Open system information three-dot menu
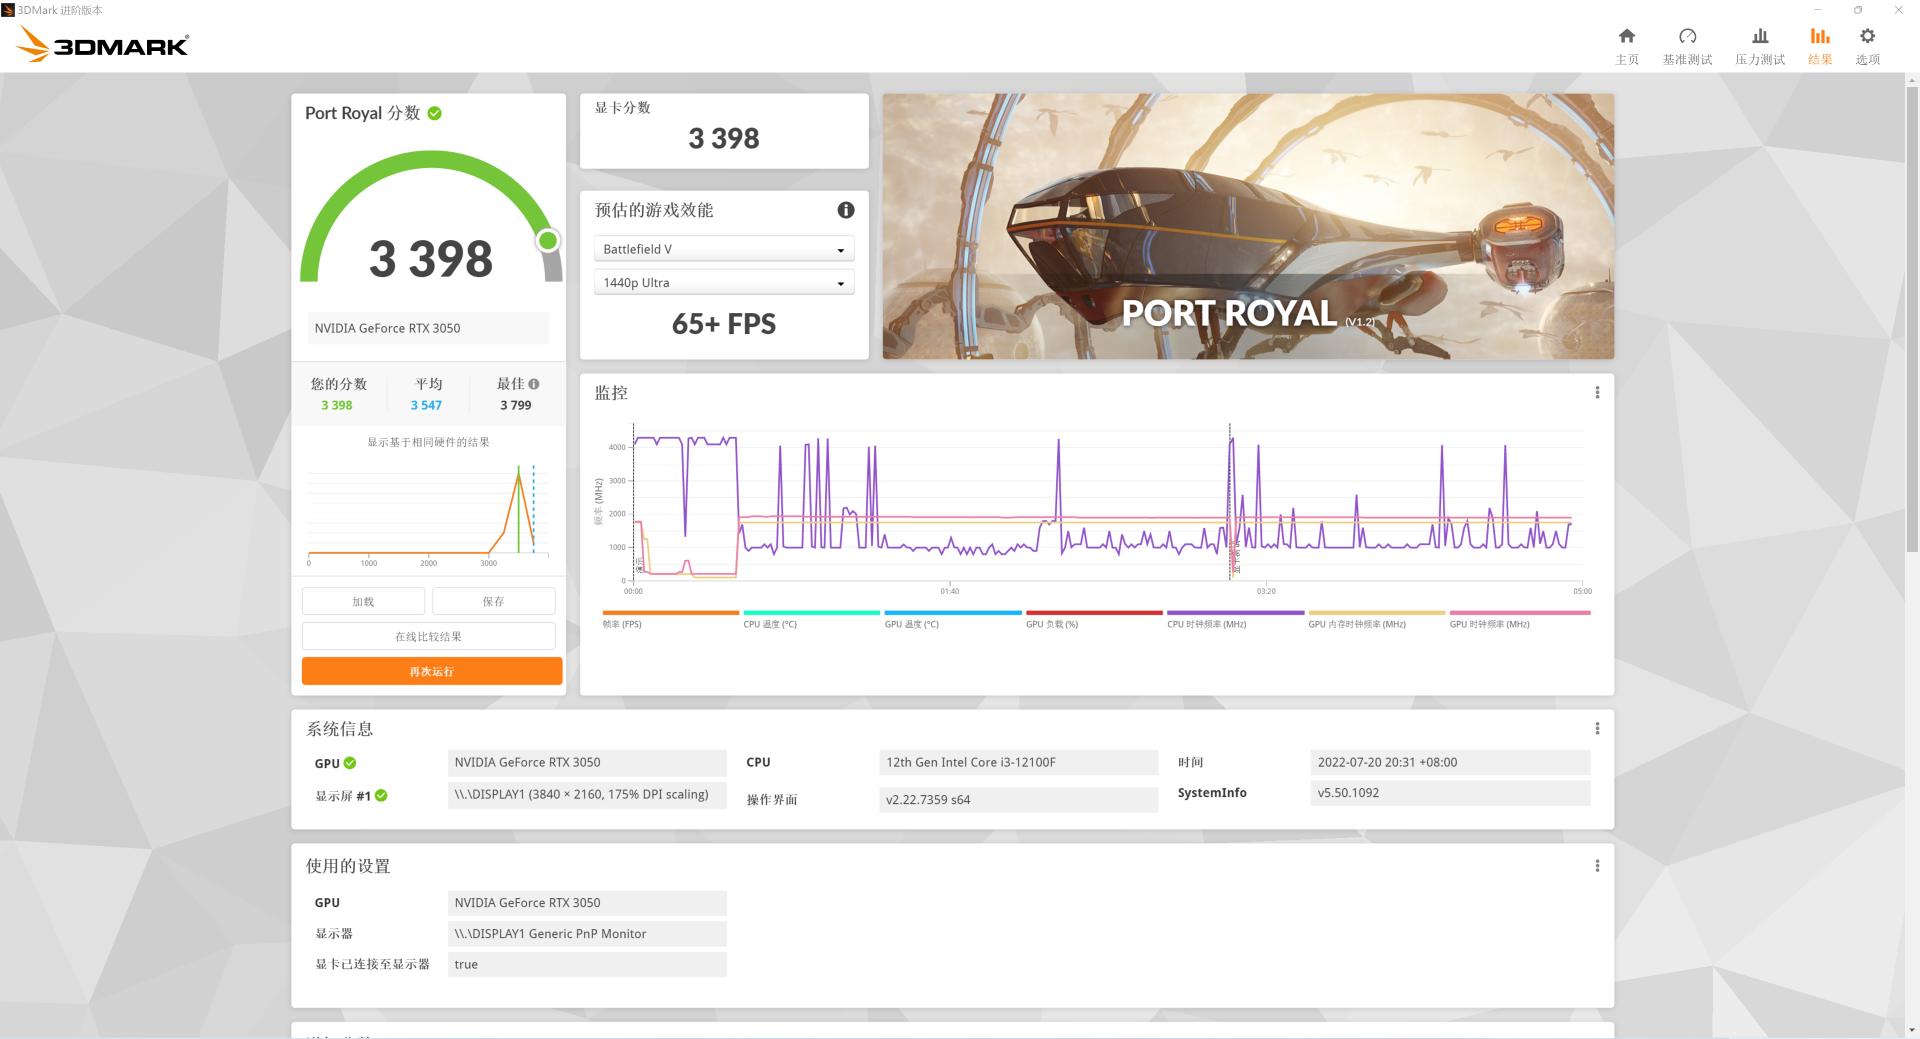The width and height of the screenshot is (1920, 1039). [x=1596, y=729]
